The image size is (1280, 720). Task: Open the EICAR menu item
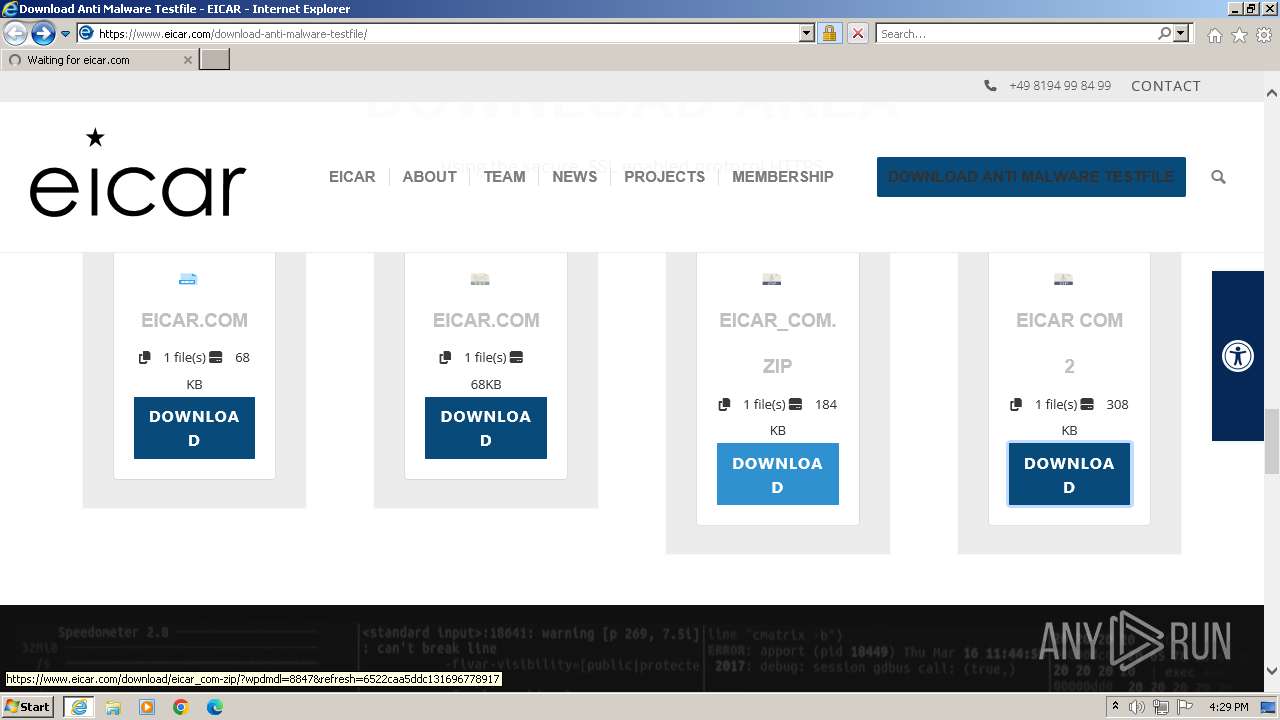[x=352, y=177]
